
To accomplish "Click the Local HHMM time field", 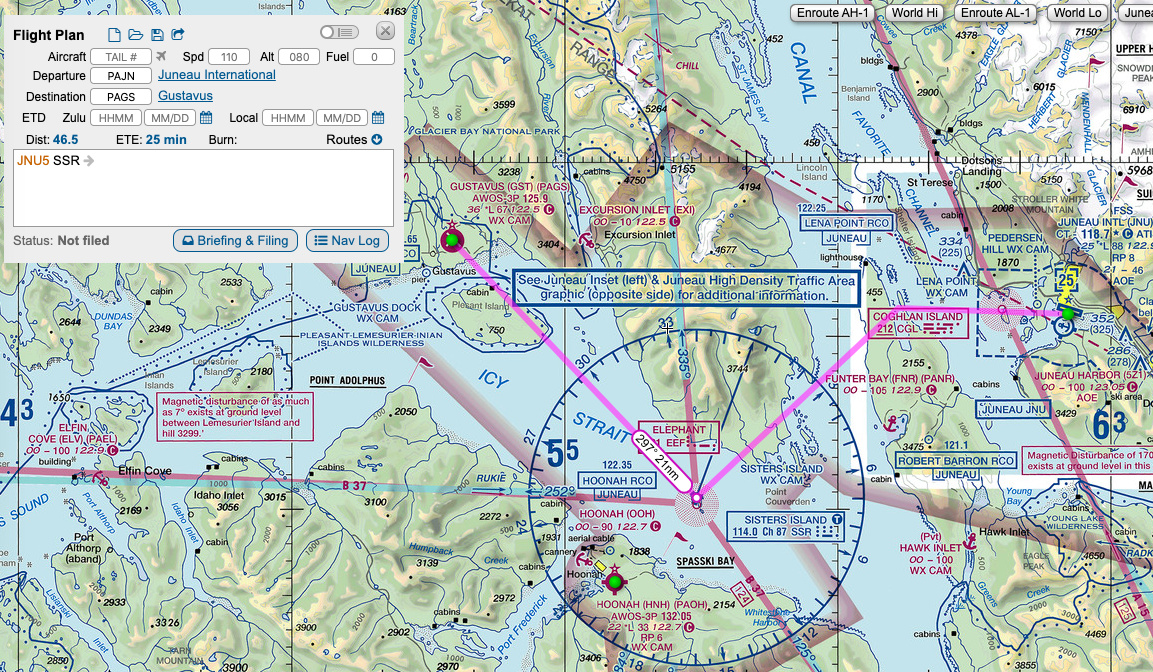I will click(x=288, y=118).
